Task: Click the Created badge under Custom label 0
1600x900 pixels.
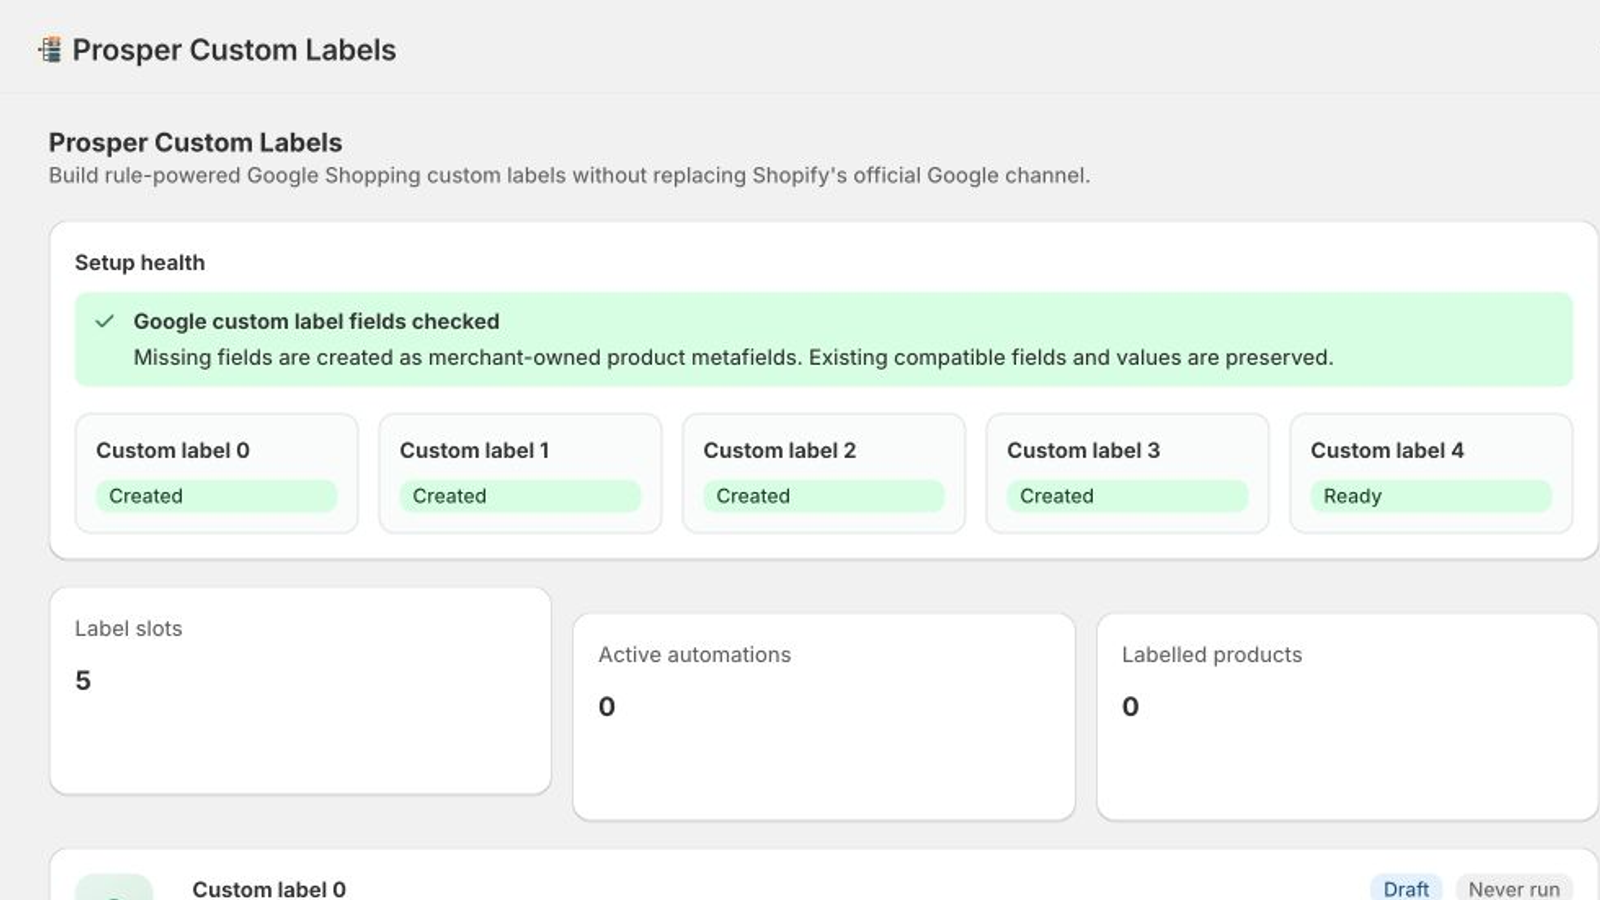Action: (x=216, y=496)
